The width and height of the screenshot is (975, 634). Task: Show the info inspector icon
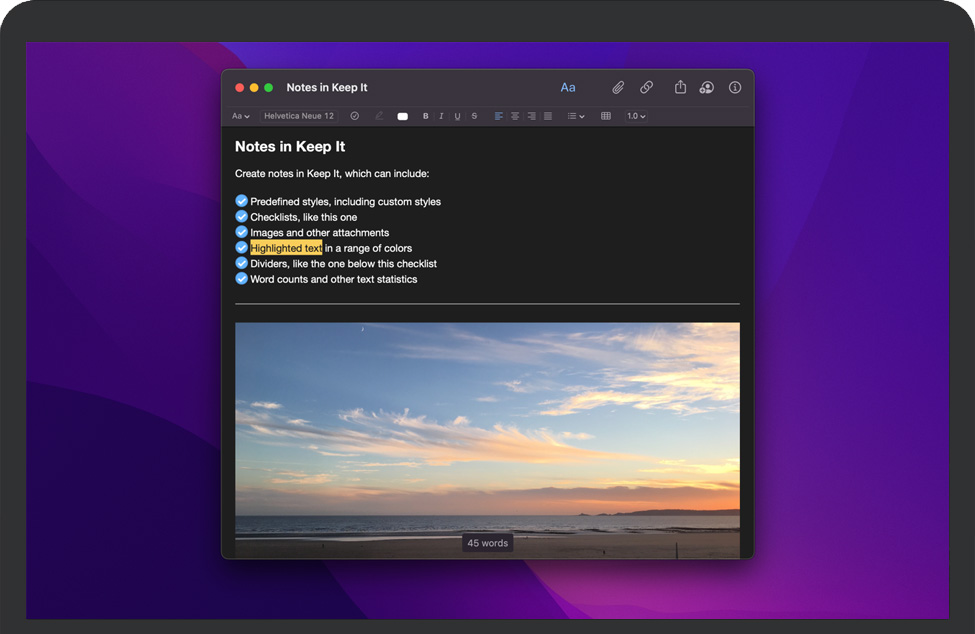pyautogui.click(x=735, y=88)
